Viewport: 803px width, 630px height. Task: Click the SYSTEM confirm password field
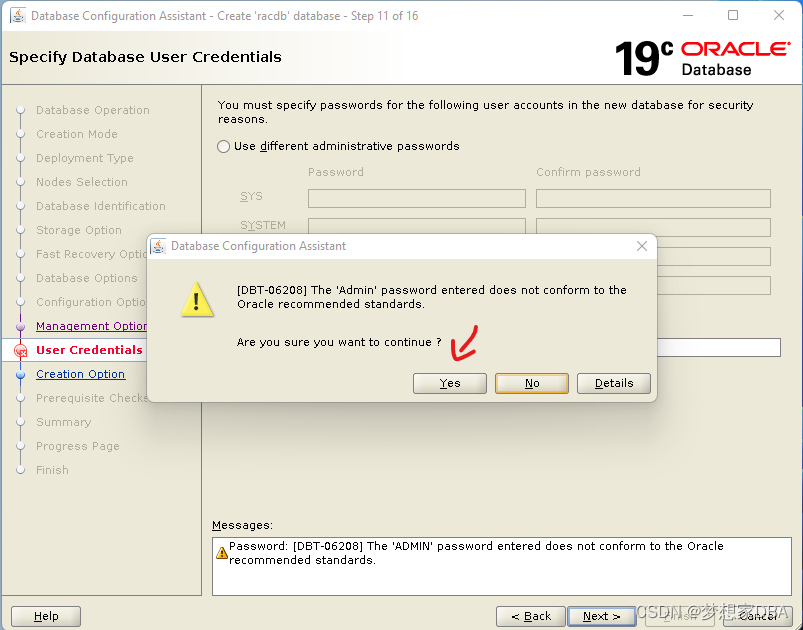653,227
